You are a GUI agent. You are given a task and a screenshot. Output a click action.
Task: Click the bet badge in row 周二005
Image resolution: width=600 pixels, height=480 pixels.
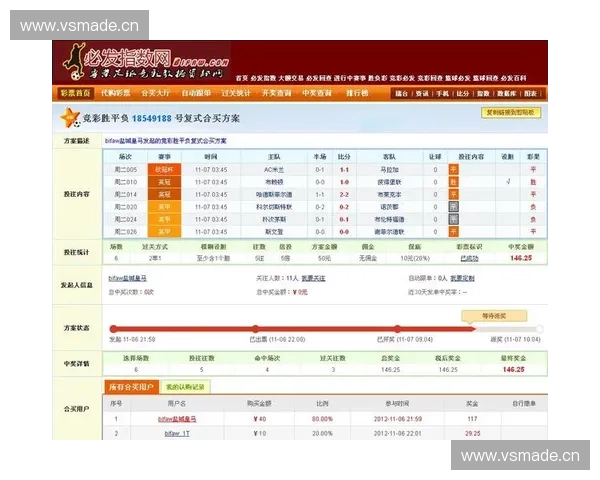[x=453, y=170]
